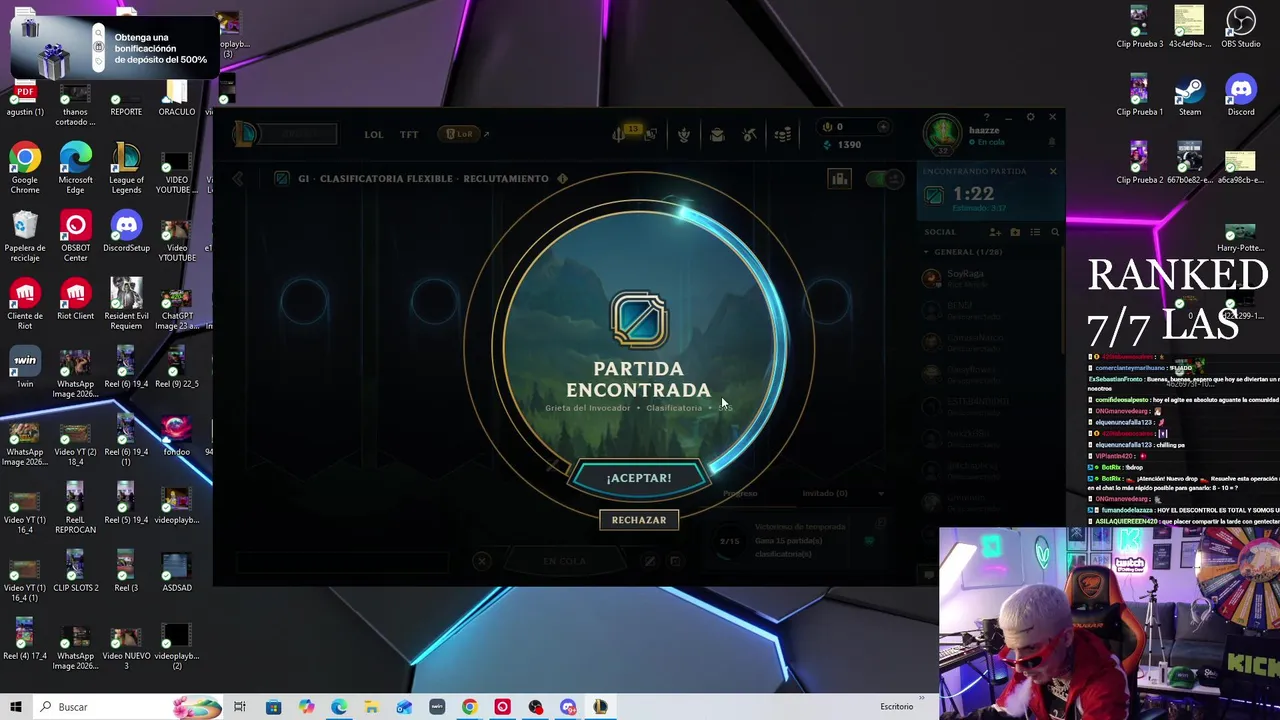Open the Collection icon in League header

[717, 135]
